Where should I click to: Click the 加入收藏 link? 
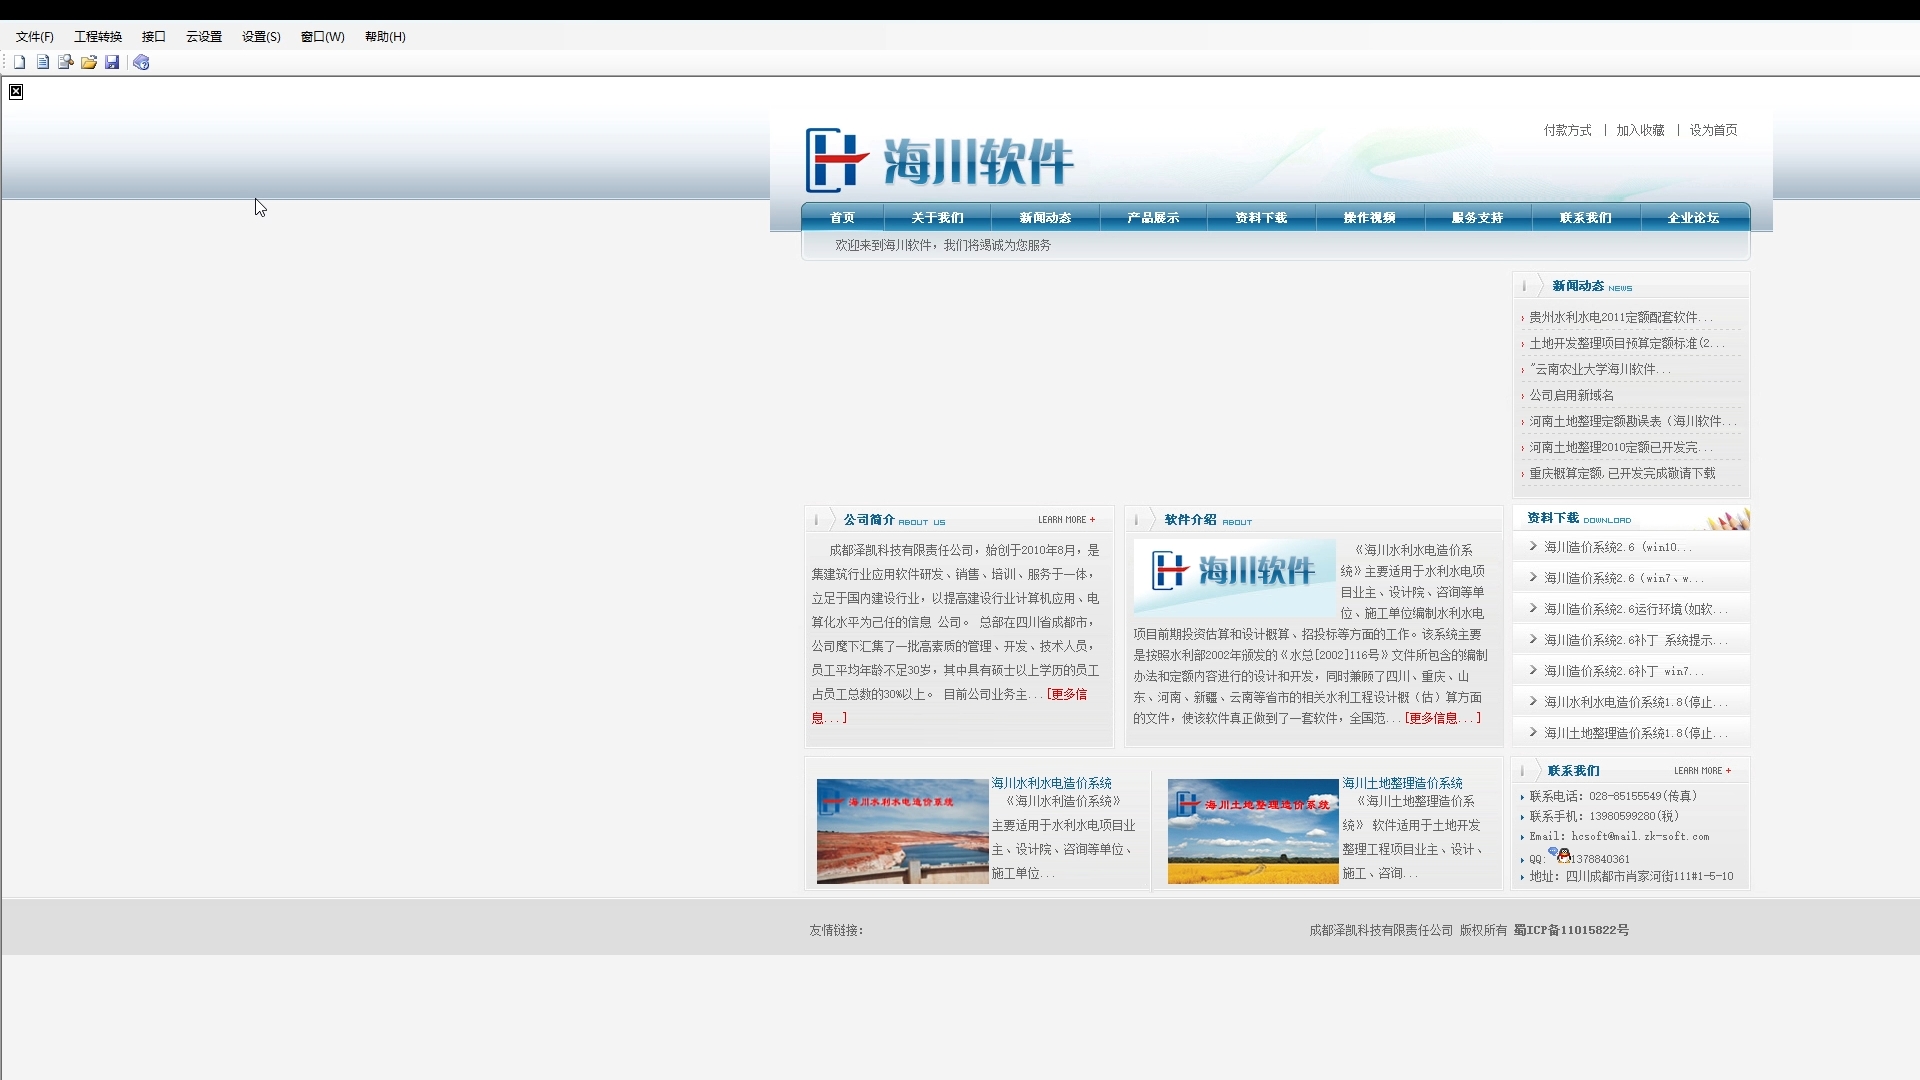(1640, 130)
